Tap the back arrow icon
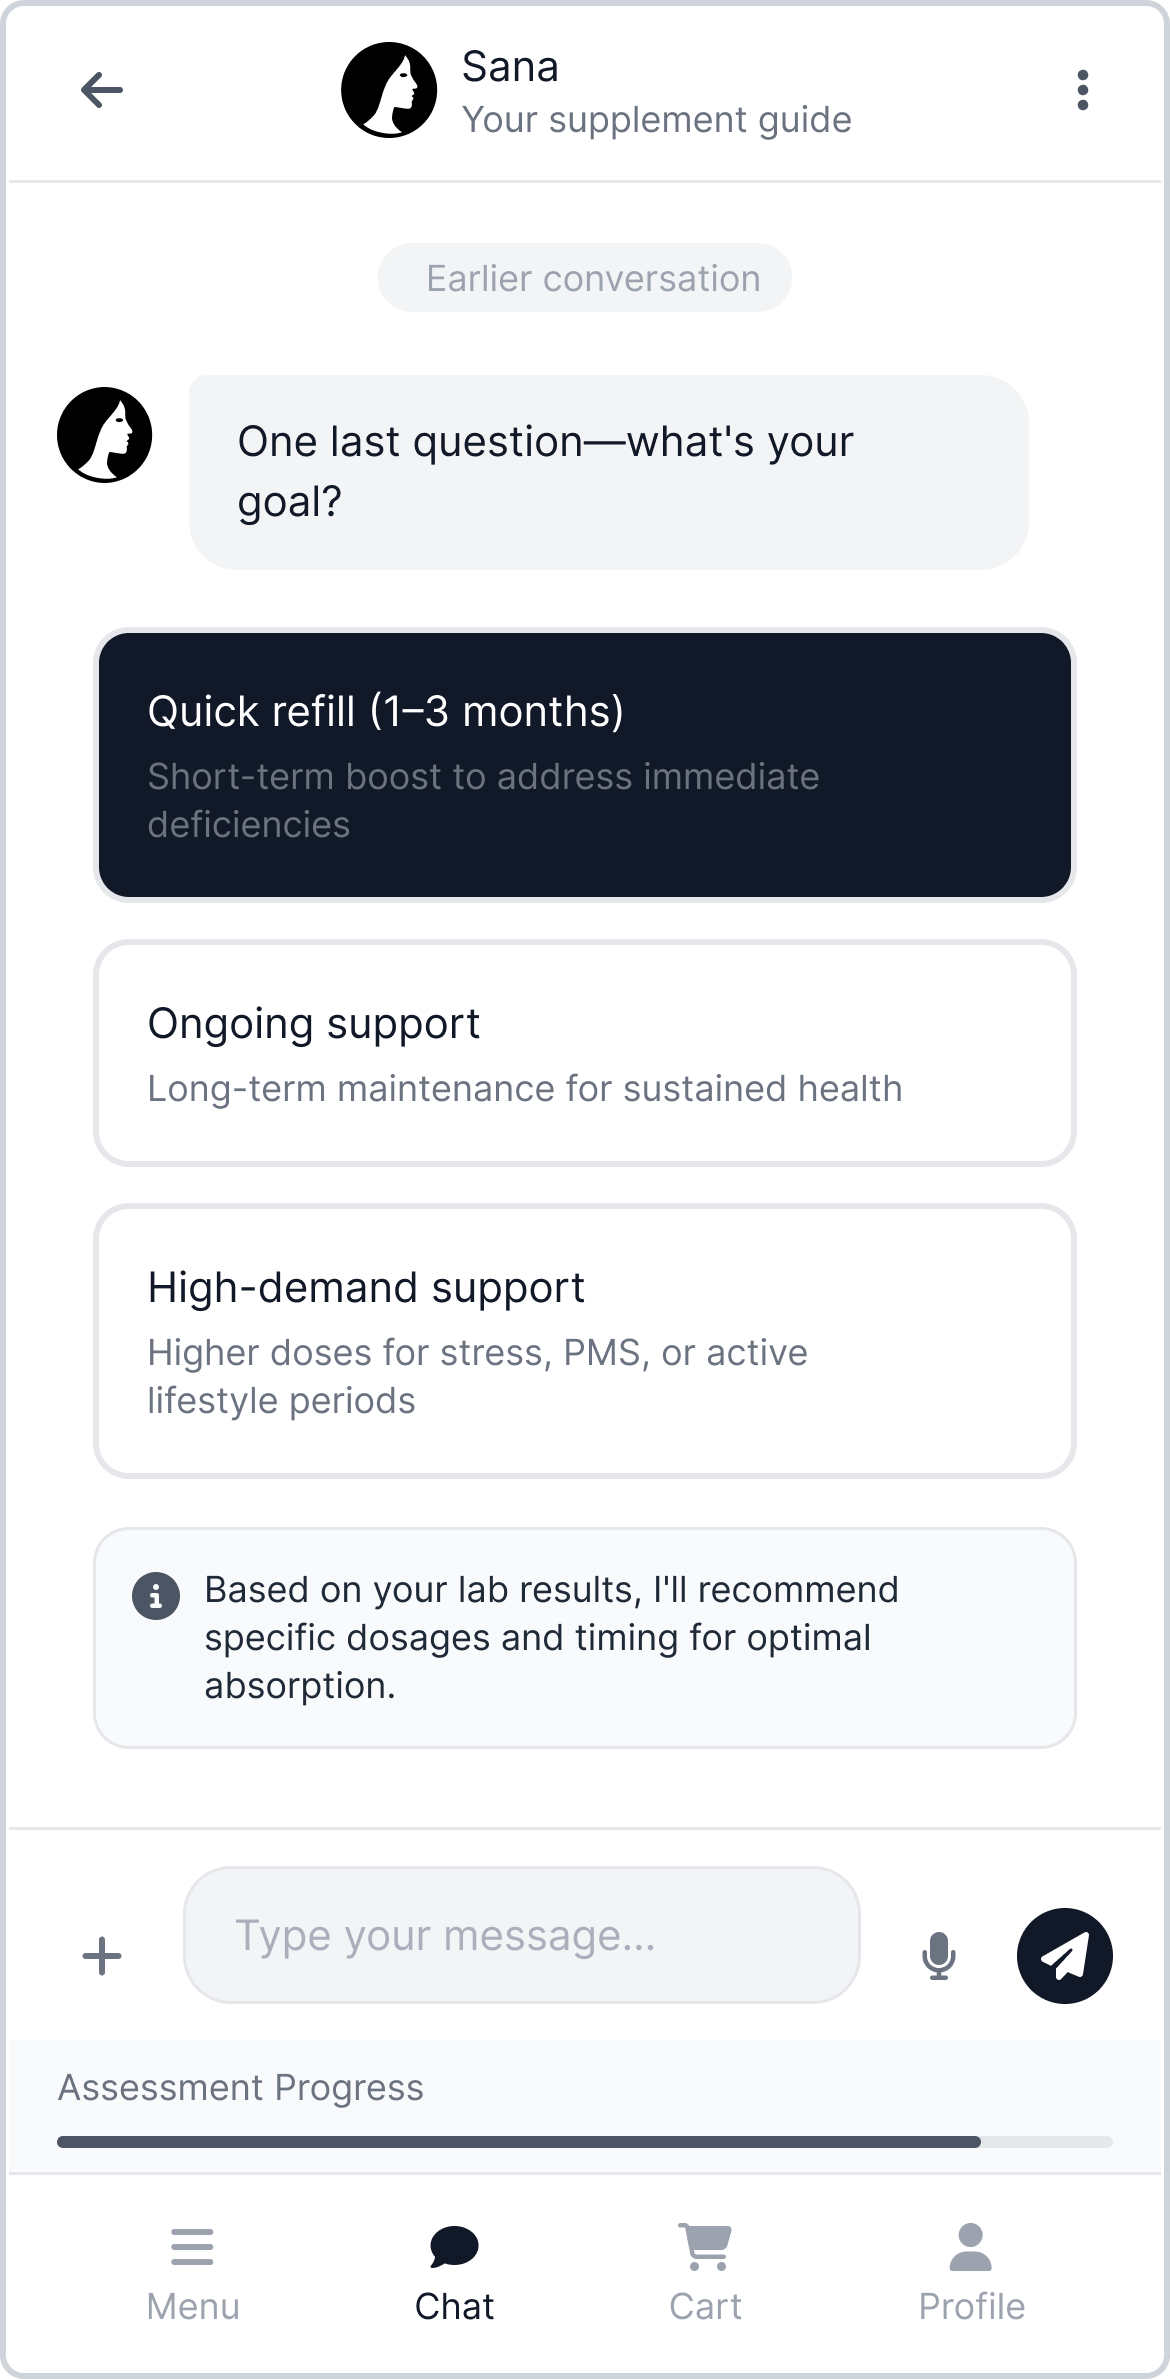This screenshot has height=2379, width=1170. [101, 91]
